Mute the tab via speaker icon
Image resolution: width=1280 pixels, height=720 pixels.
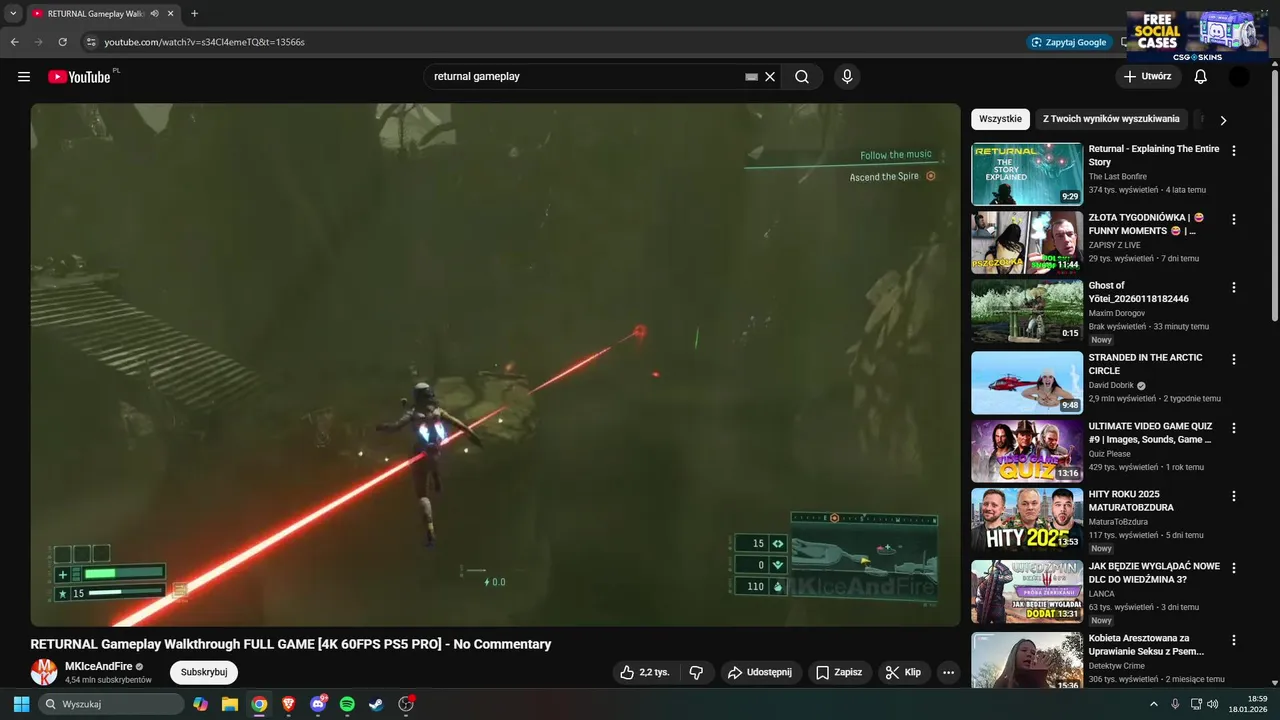(x=154, y=14)
